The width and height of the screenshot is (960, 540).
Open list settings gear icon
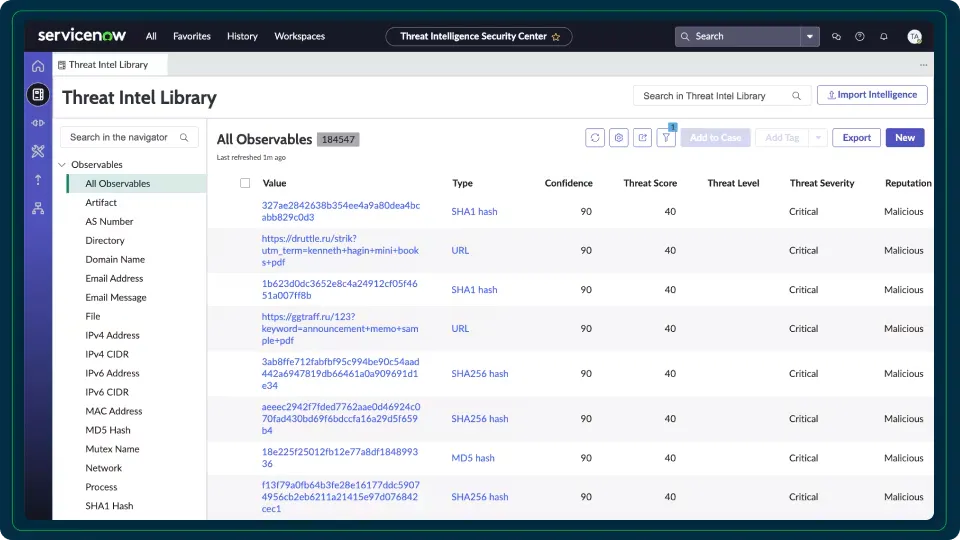pos(618,138)
